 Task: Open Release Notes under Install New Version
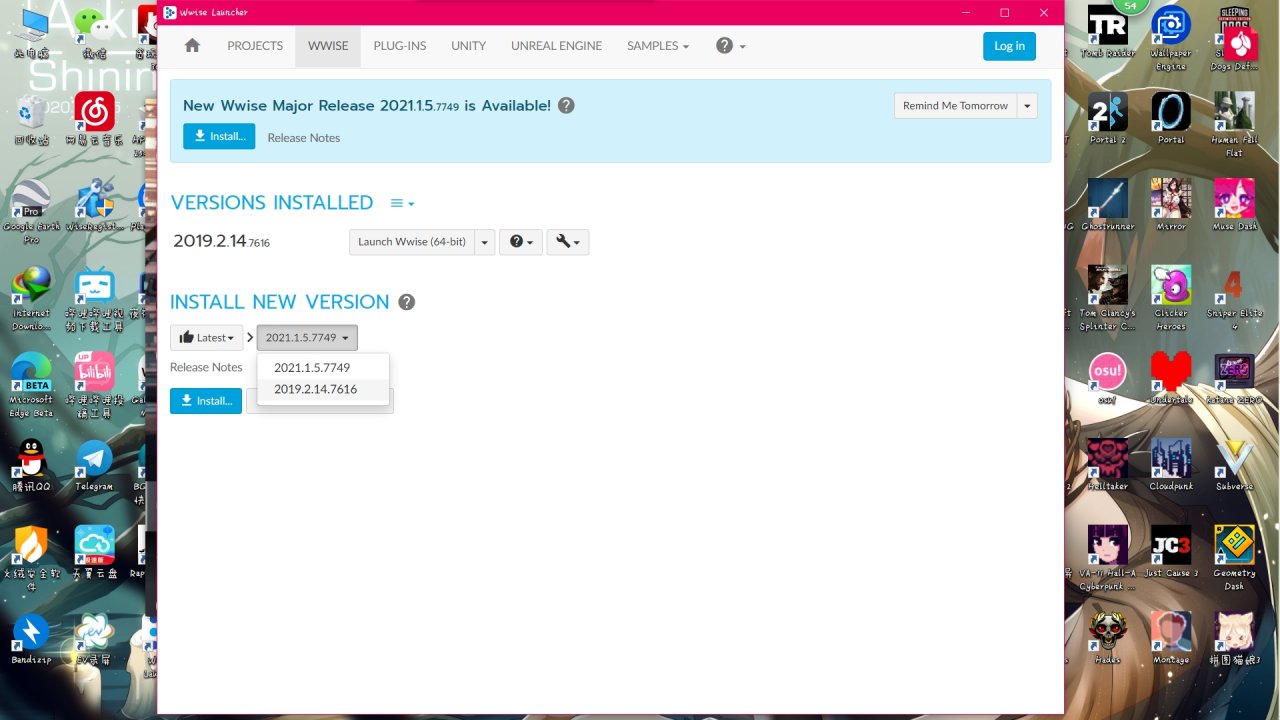point(206,367)
